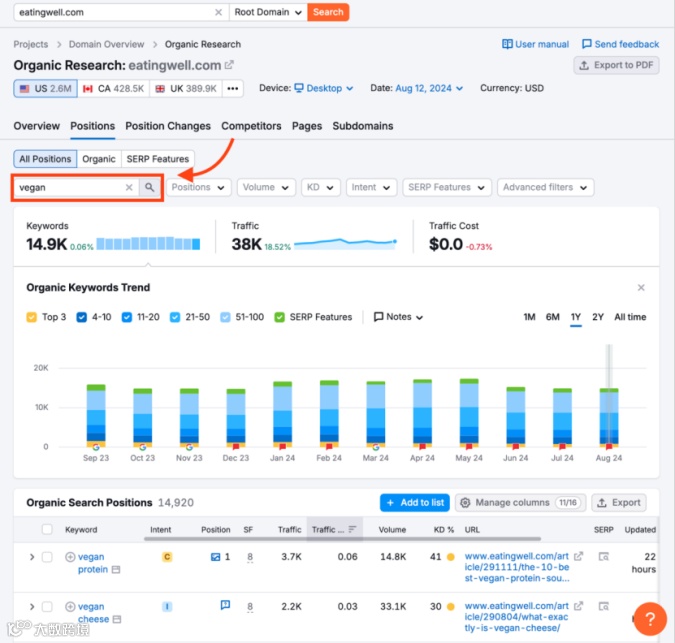Check the vegan protein row checkbox
This screenshot has width=675, height=643.
(47, 557)
